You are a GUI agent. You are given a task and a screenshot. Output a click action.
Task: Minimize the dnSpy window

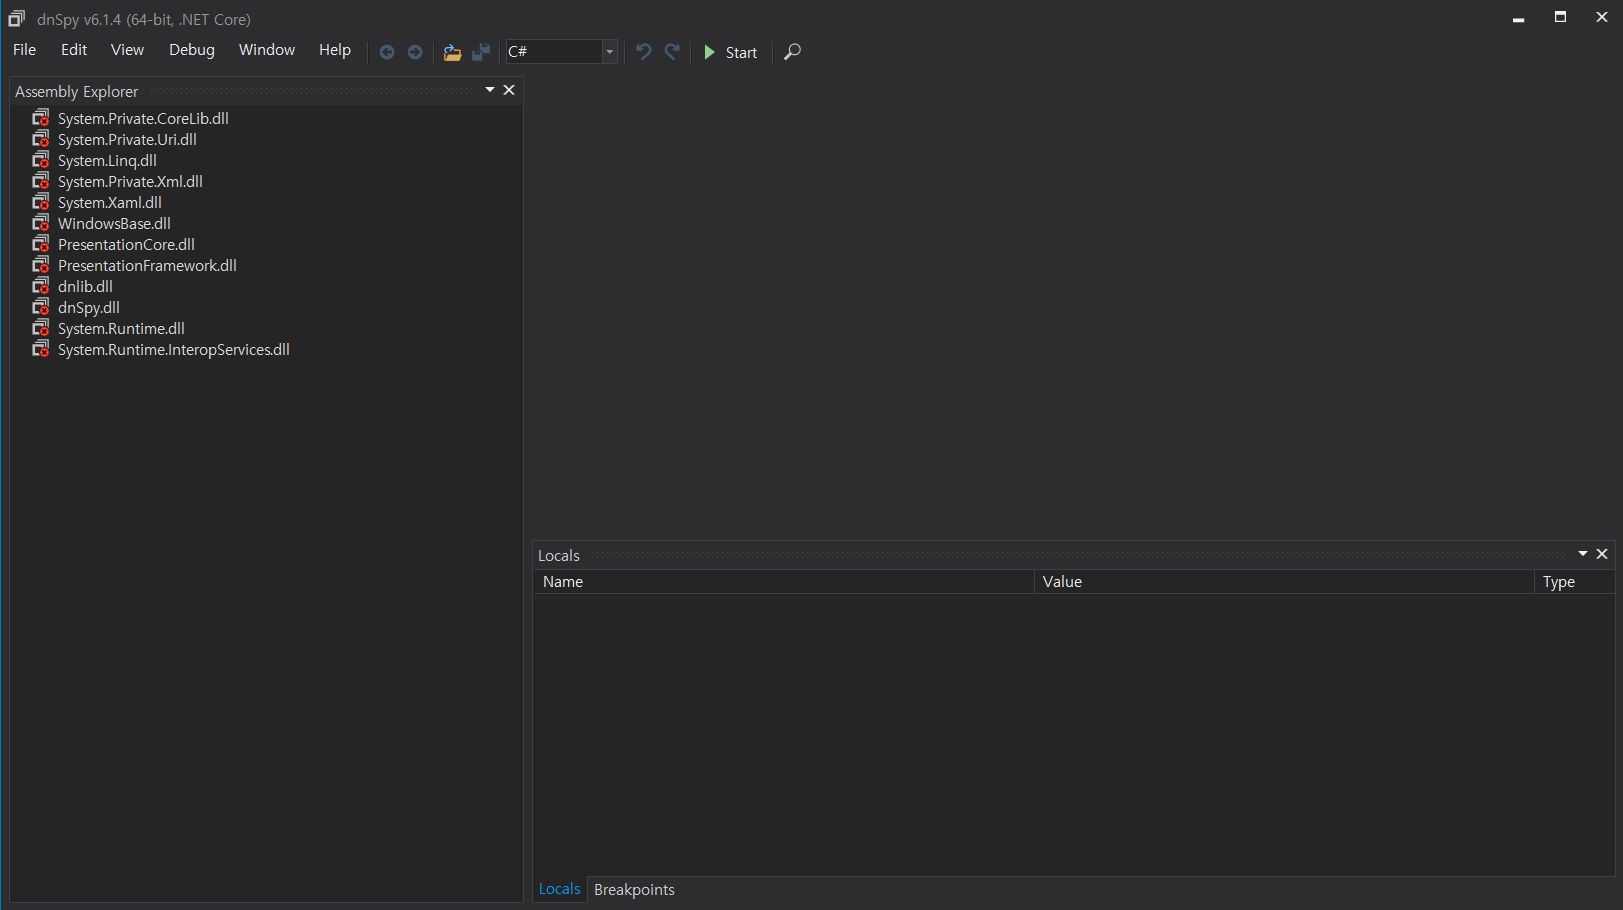1518,17
